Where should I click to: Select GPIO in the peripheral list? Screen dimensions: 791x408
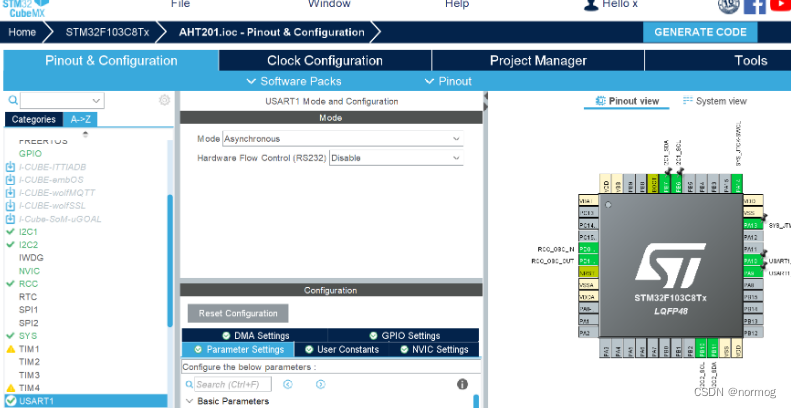click(x=30, y=154)
